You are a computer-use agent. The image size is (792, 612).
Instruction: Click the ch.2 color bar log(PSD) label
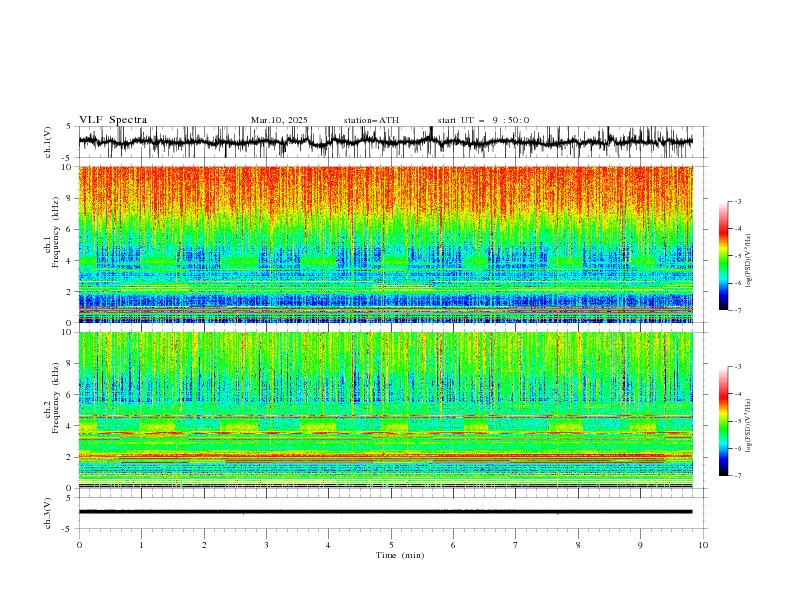click(x=749, y=425)
